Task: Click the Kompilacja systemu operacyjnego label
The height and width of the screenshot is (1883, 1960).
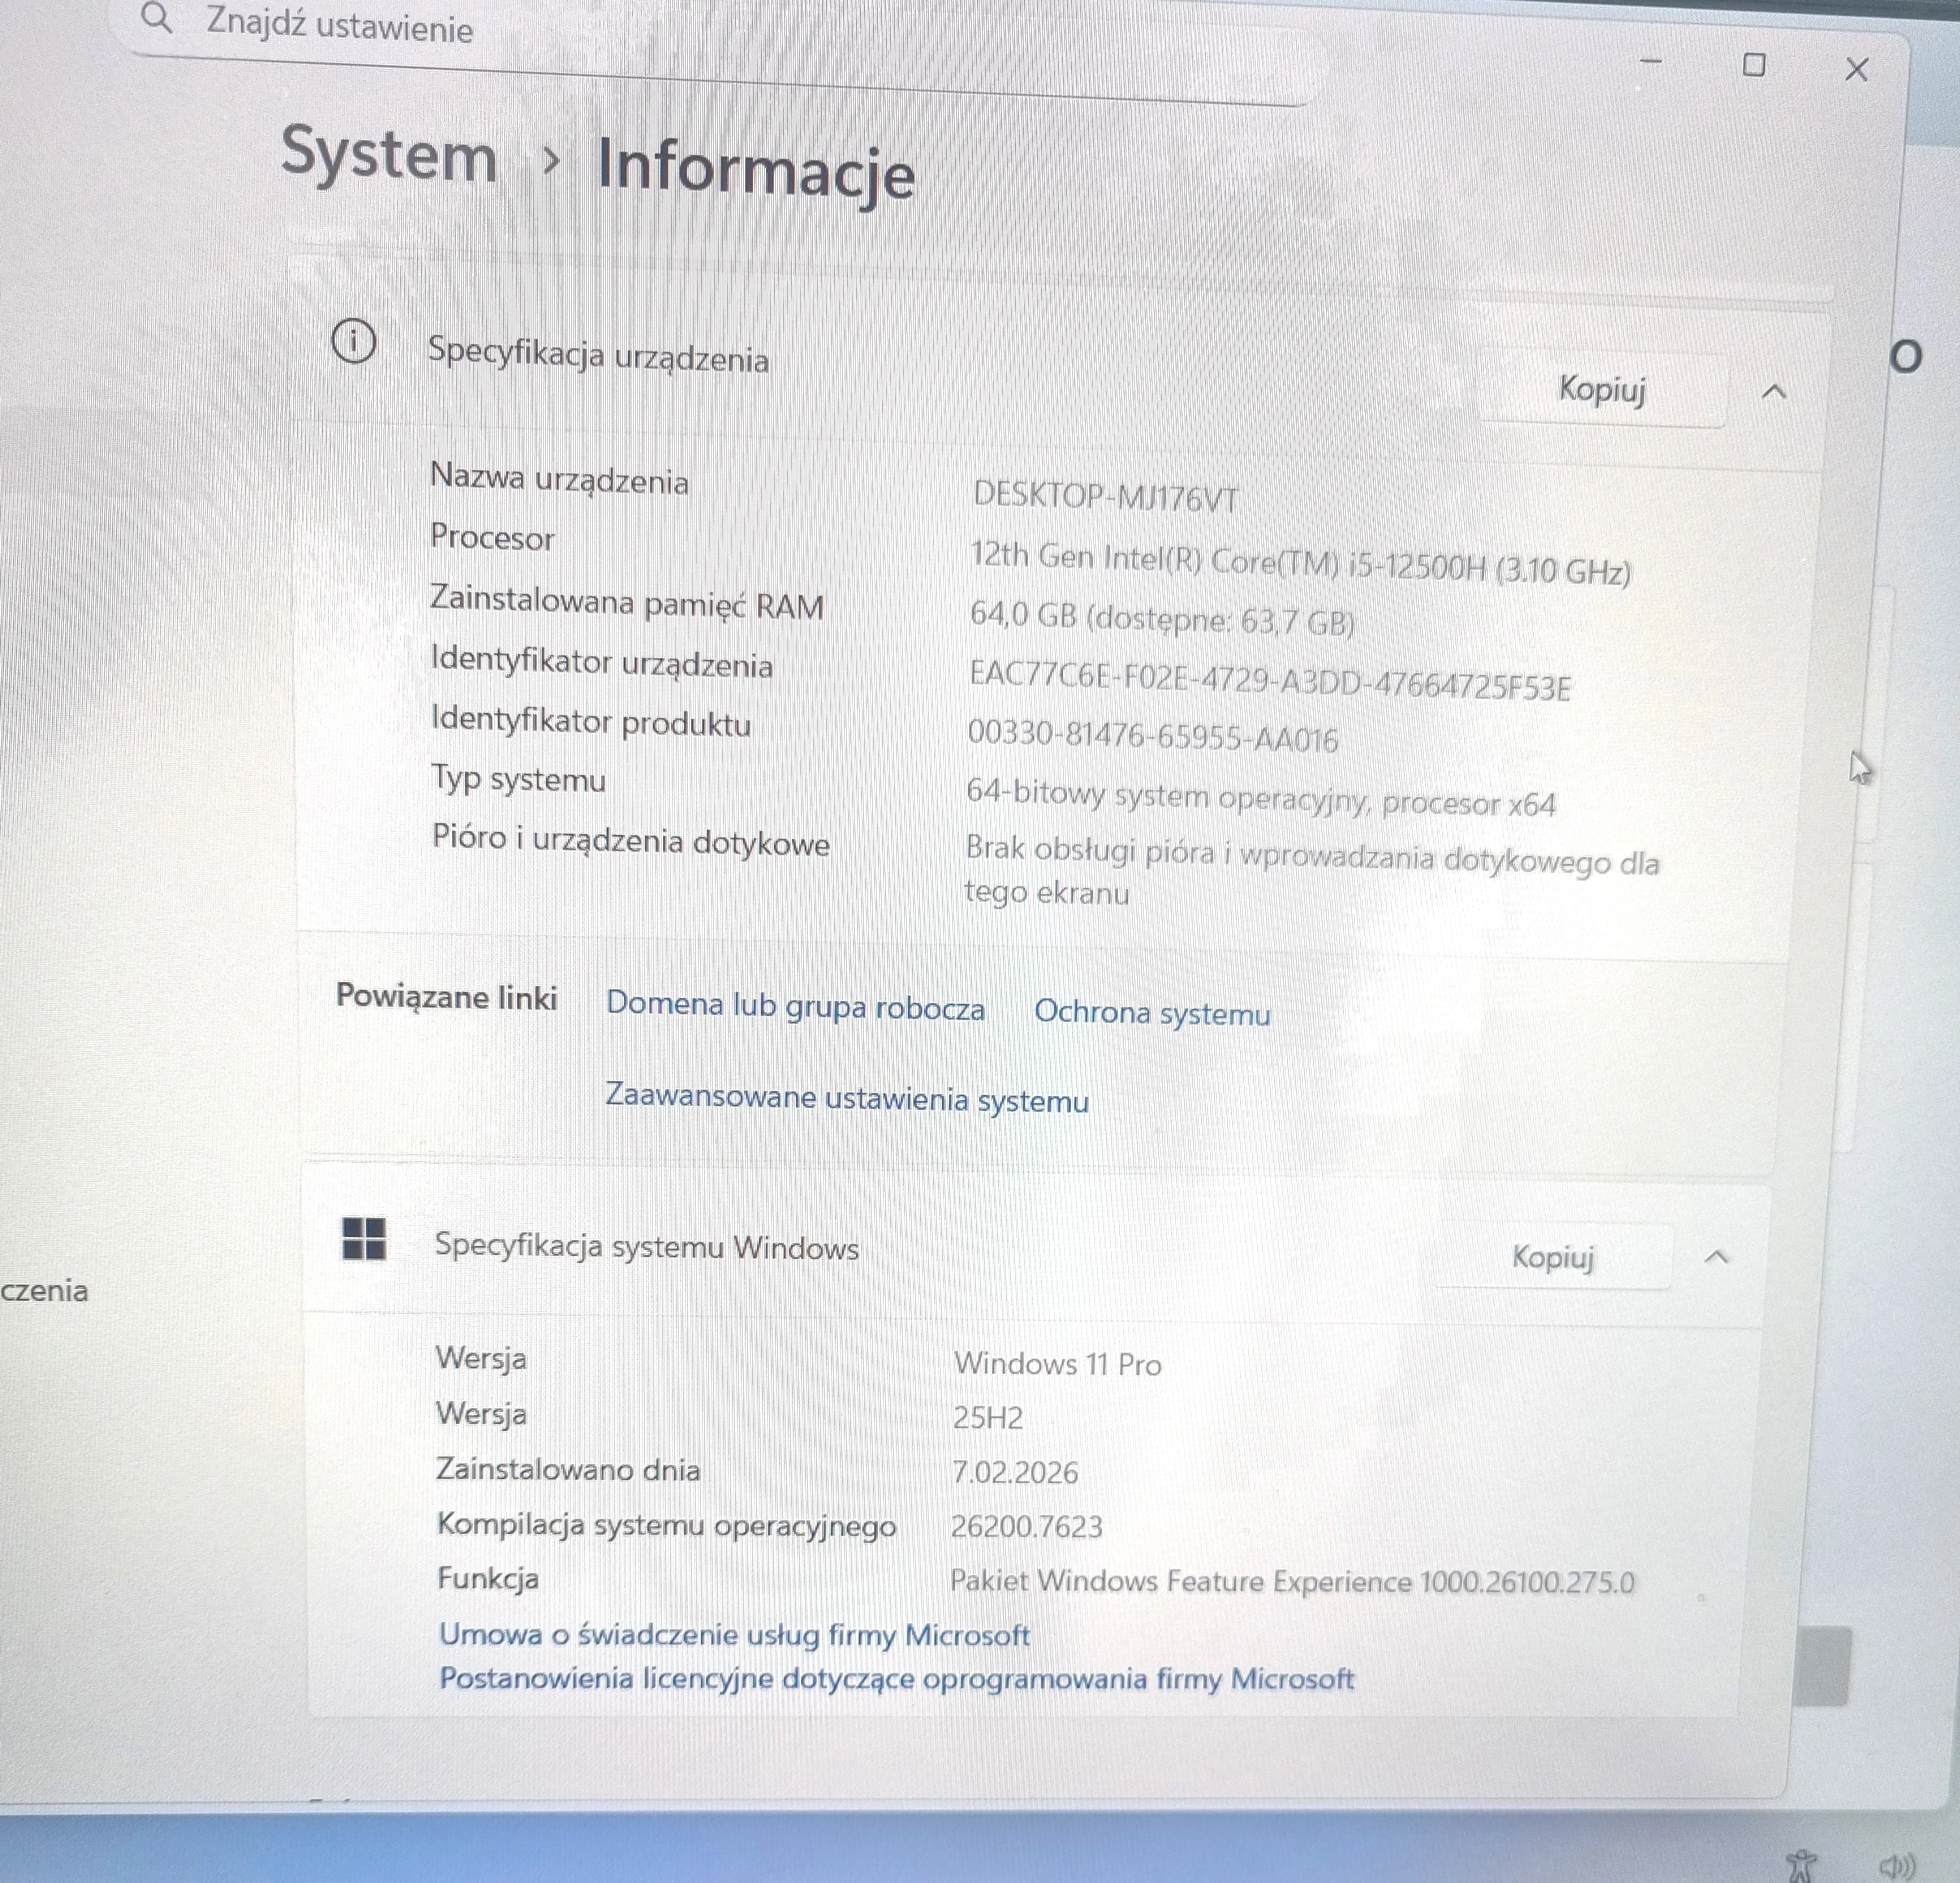Action: click(x=666, y=1525)
